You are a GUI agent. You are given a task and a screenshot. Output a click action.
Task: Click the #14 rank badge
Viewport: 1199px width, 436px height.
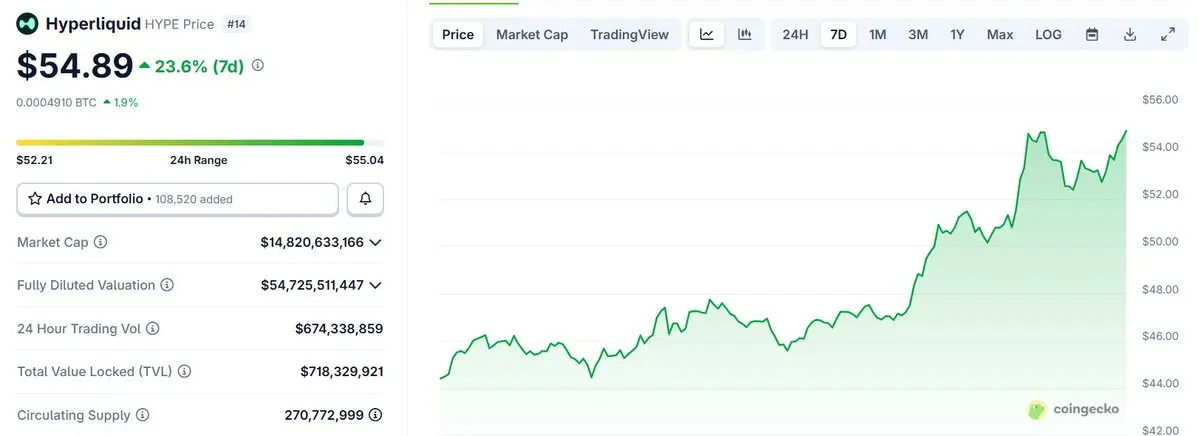click(236, 24)
